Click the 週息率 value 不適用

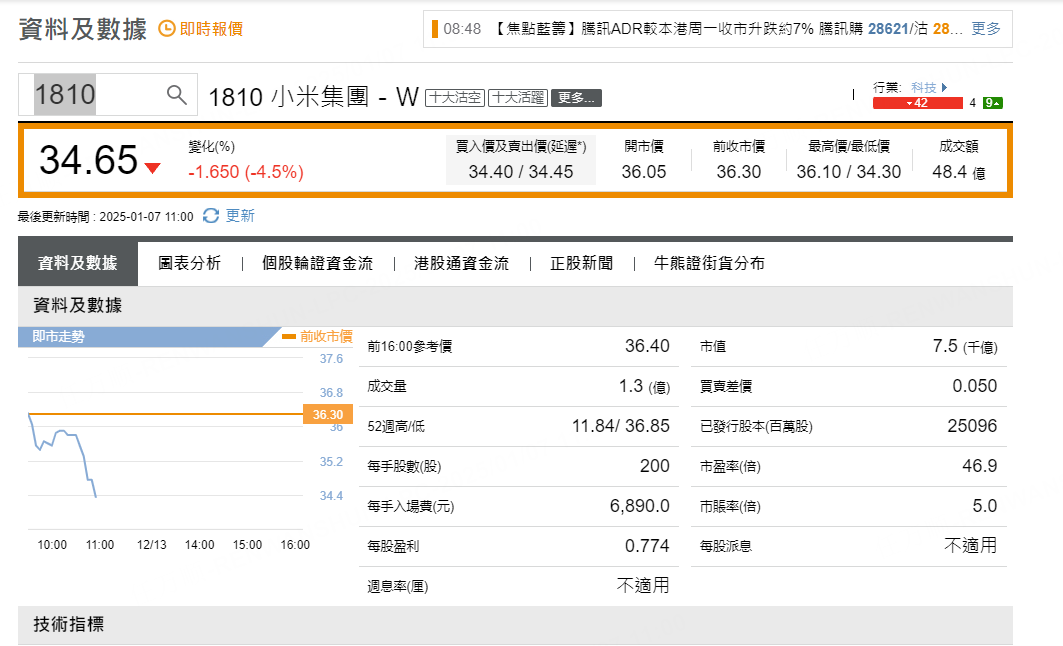tap(643, 586)
